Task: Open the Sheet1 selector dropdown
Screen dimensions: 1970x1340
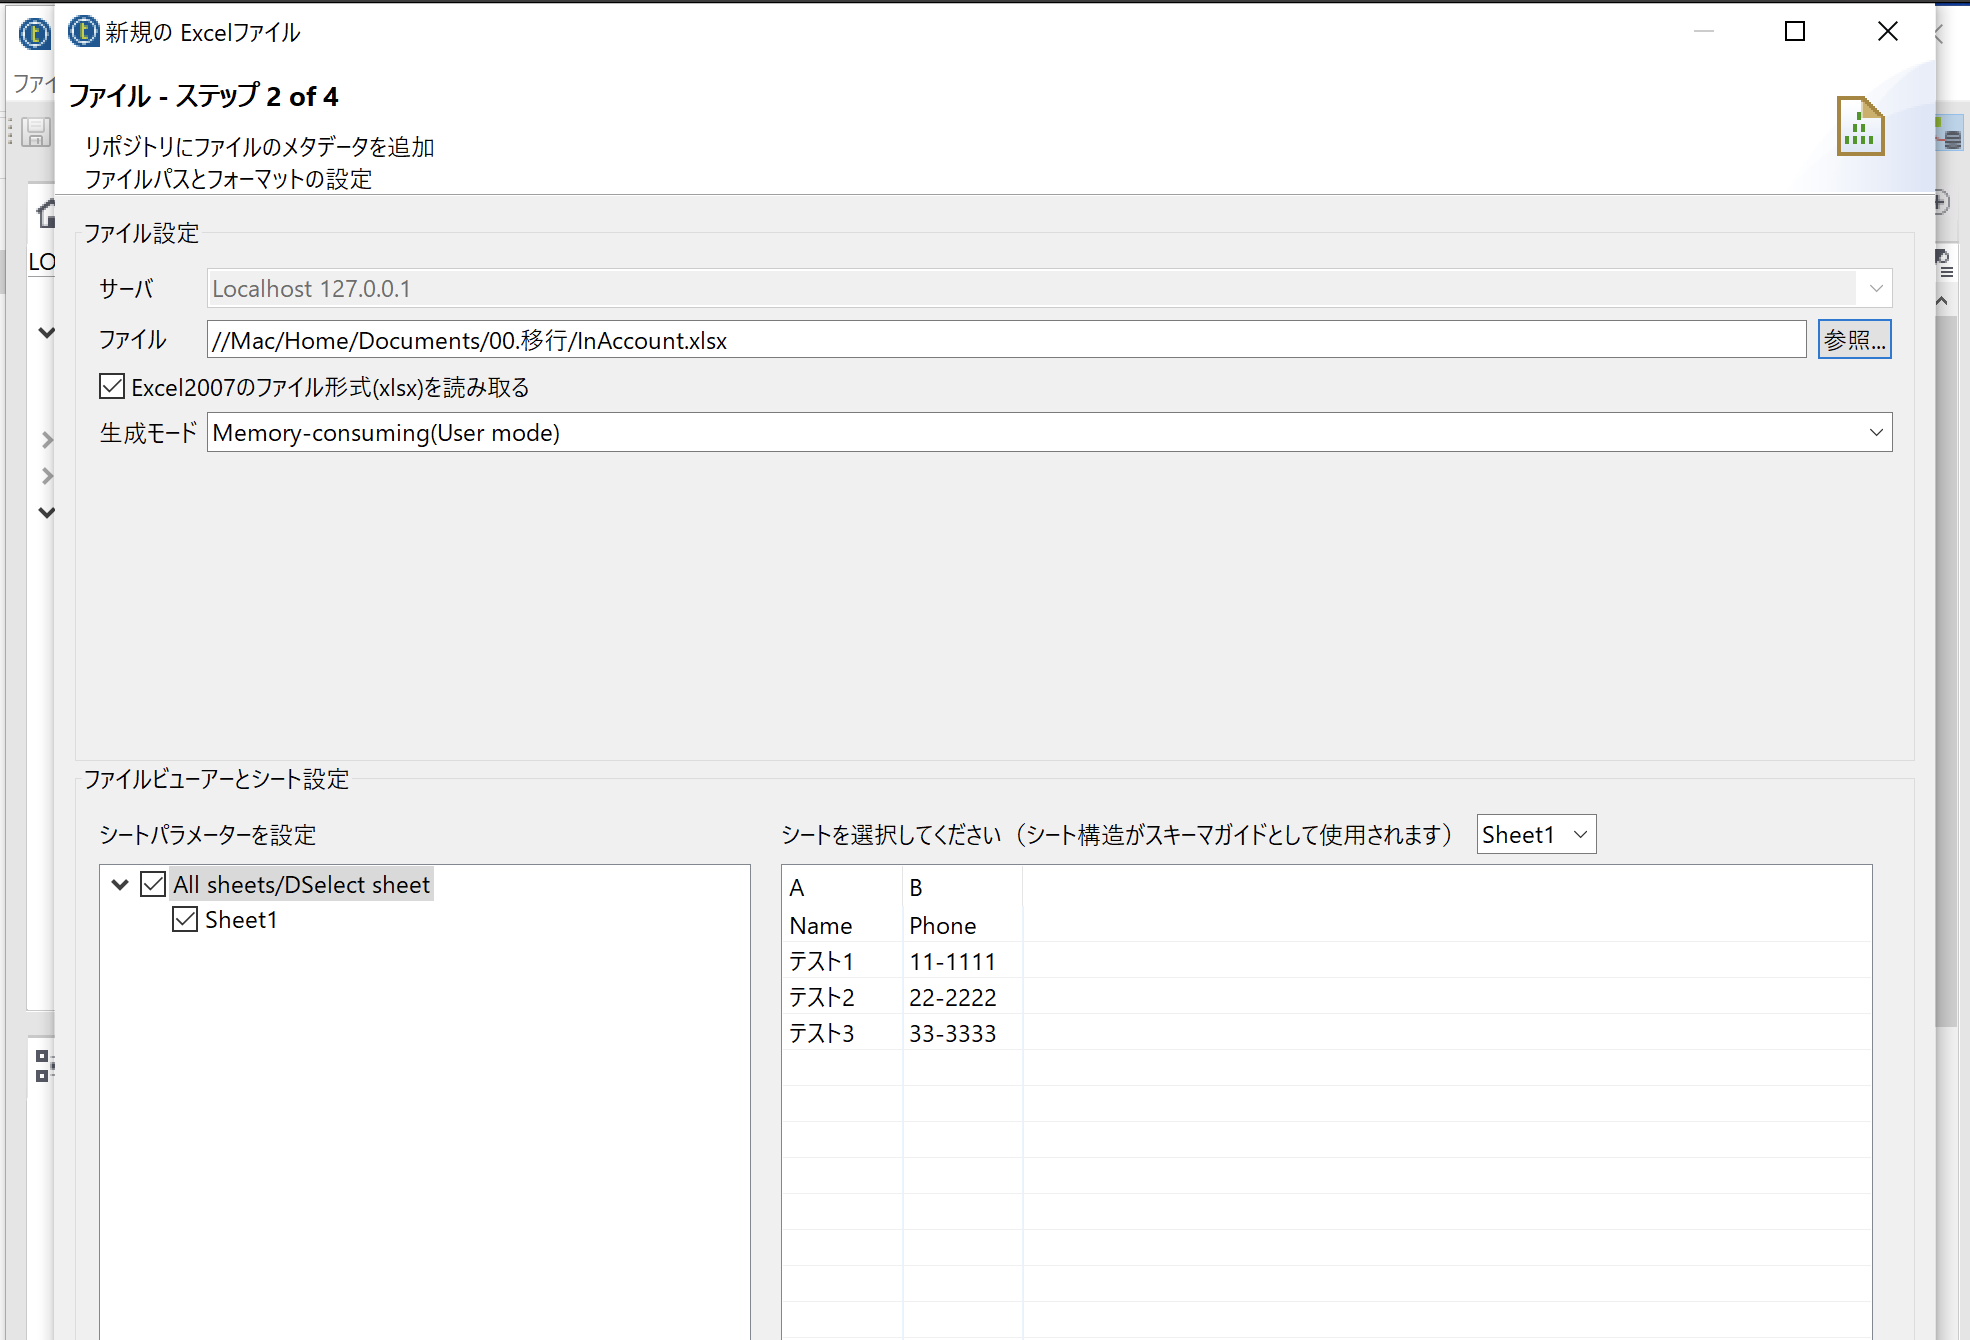Action: (1578, 834)
